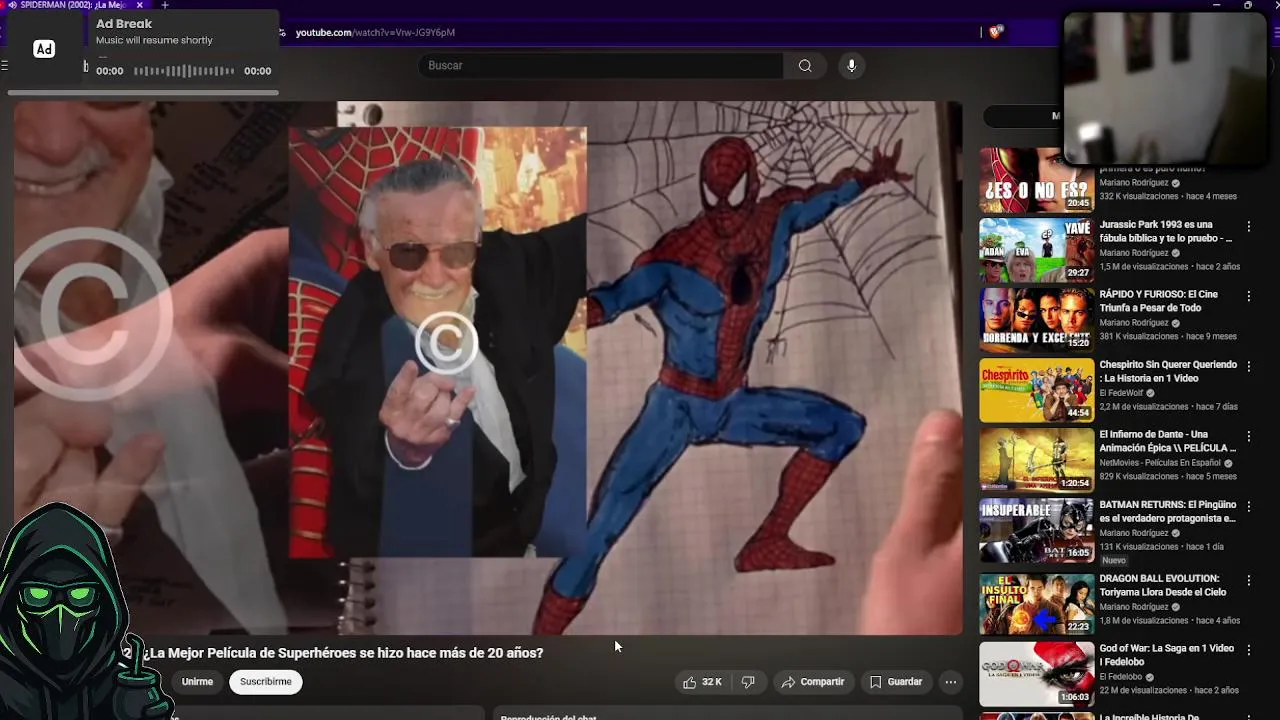Viewport: 1280px width, 720px height.
Task: Click the Suscribirme button
Action: 266,682
